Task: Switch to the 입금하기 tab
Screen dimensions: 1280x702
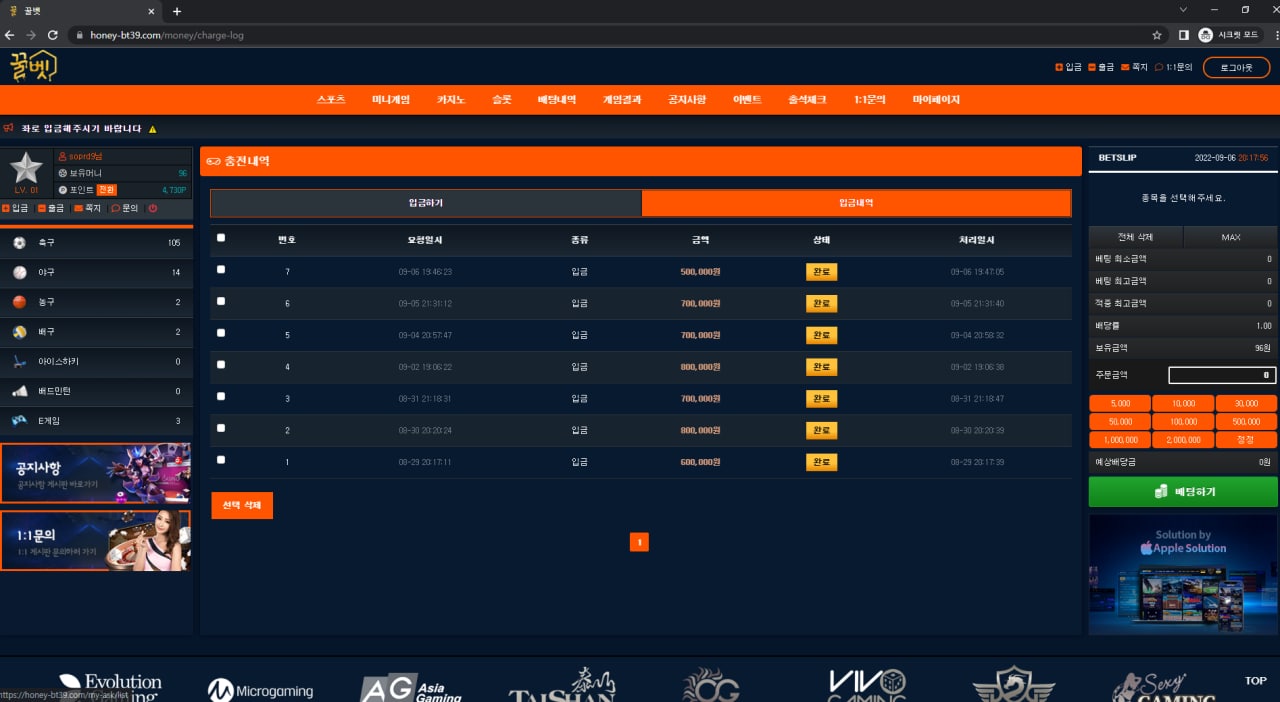Action: (425, 203)
